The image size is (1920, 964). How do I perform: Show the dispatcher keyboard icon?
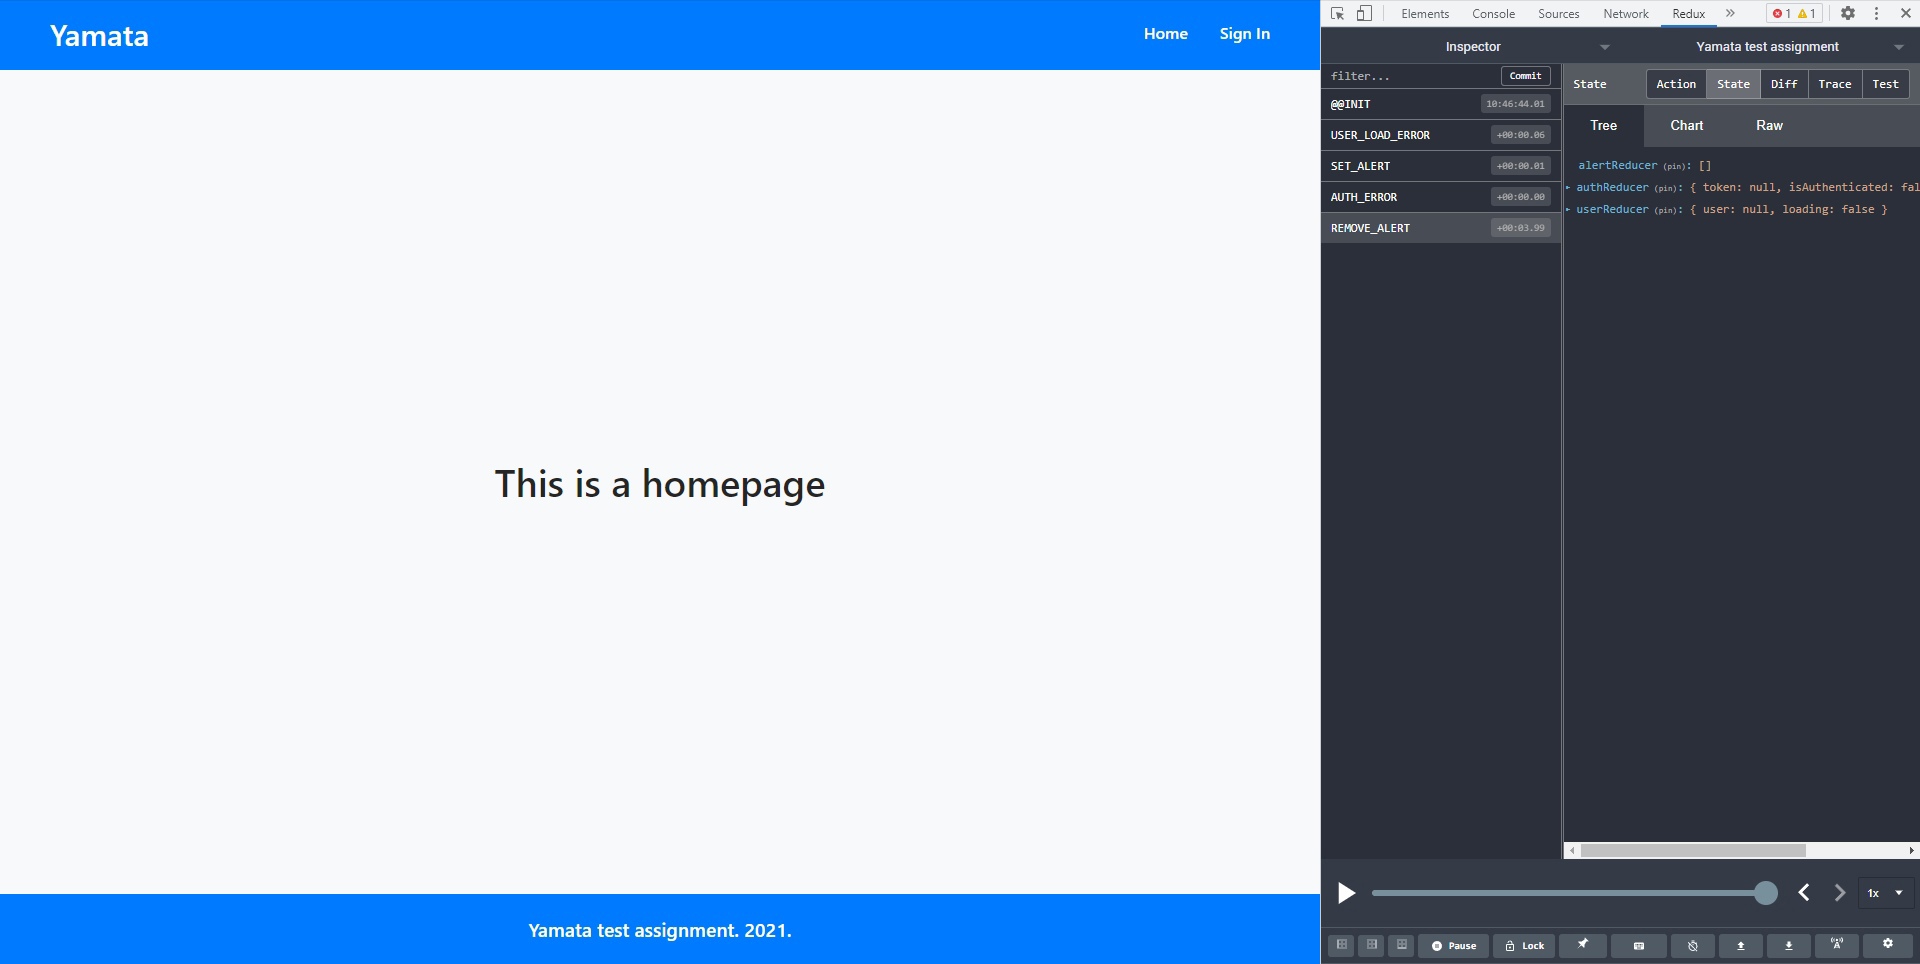coord(1639,945)
